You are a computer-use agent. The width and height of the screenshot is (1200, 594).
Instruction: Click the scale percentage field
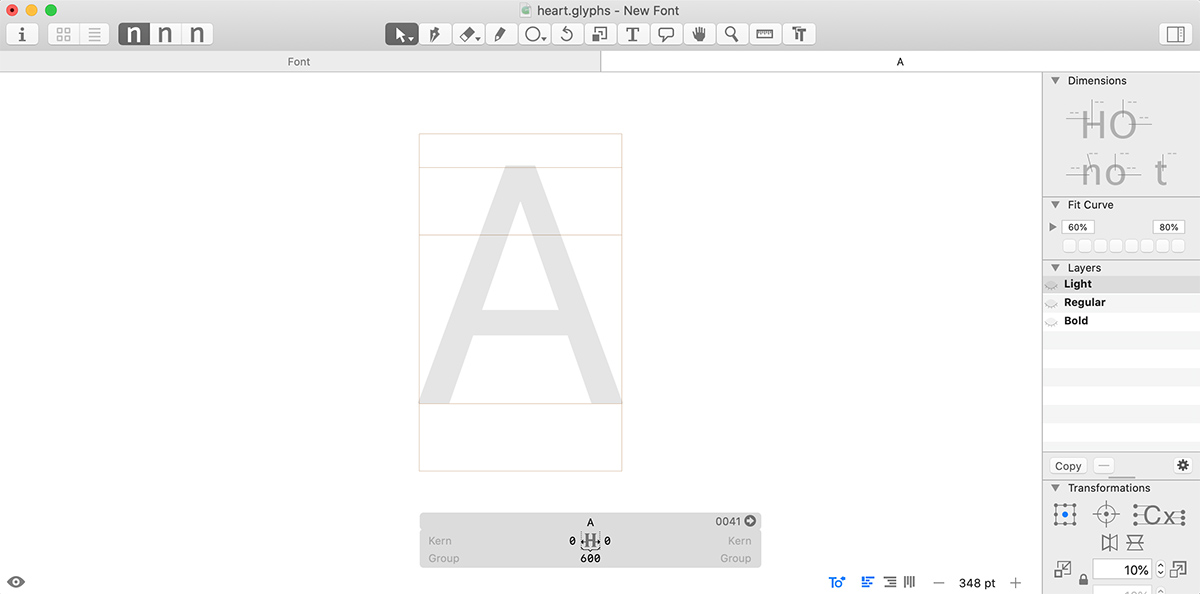coord(1122,570)
